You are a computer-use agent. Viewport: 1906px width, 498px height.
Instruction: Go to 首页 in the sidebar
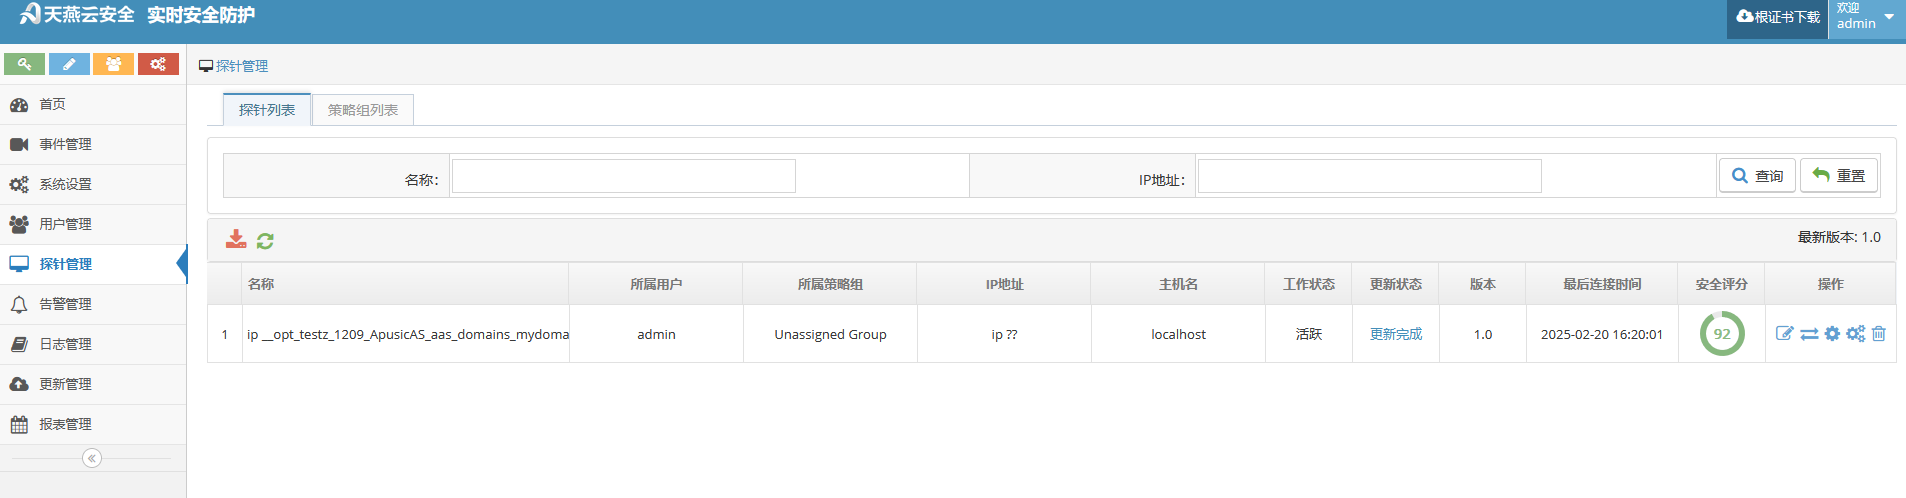pos(93,104)
